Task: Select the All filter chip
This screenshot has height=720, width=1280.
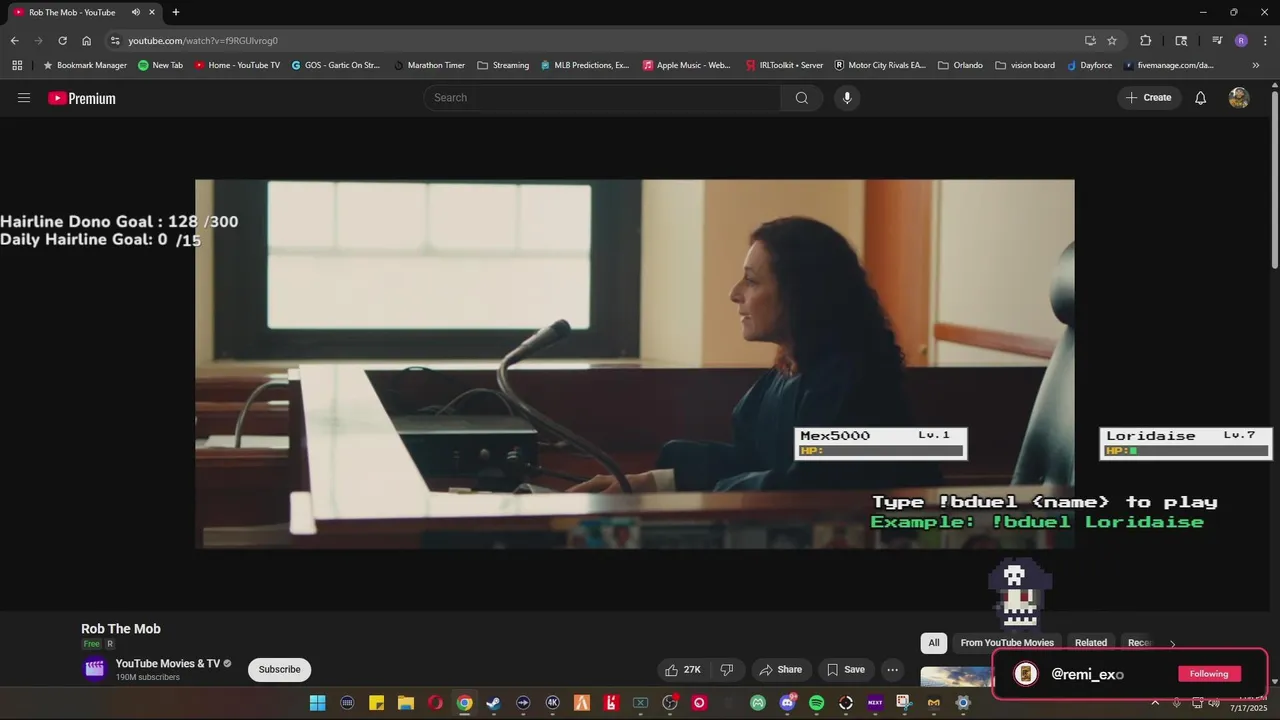Action: [x=934, y=643]
